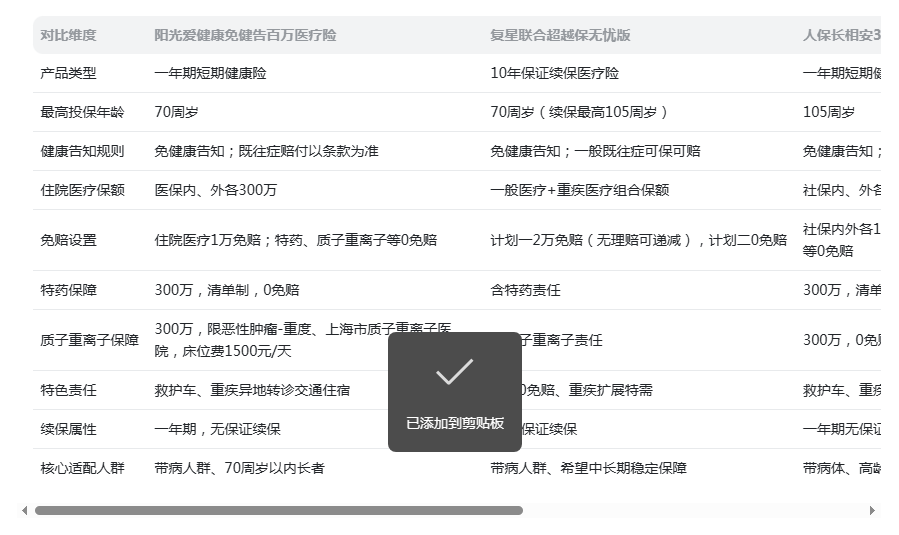Click the checkmark in the clipboard toast
Viewport: 899px width, 535px height.
pos(455,372)
